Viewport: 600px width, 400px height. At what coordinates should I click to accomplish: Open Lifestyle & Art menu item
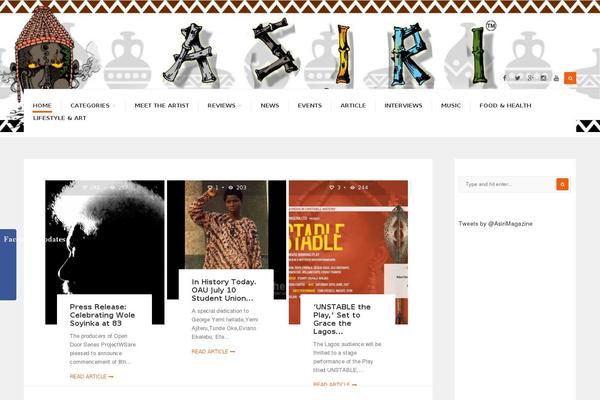[x=60, y=118]
